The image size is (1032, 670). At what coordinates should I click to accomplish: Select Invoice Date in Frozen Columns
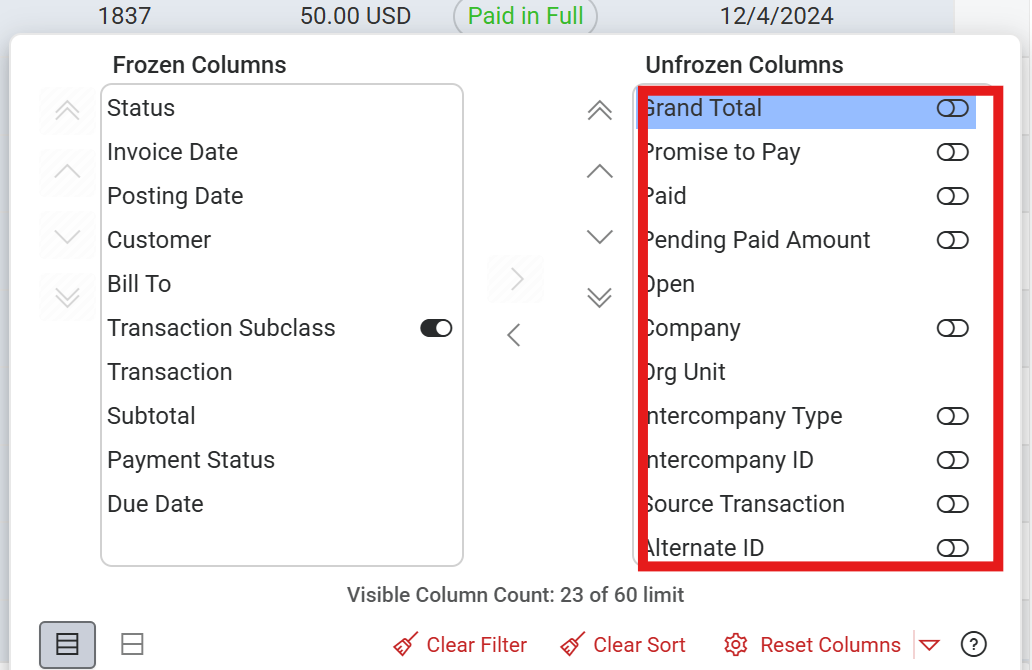pos(173,152)
